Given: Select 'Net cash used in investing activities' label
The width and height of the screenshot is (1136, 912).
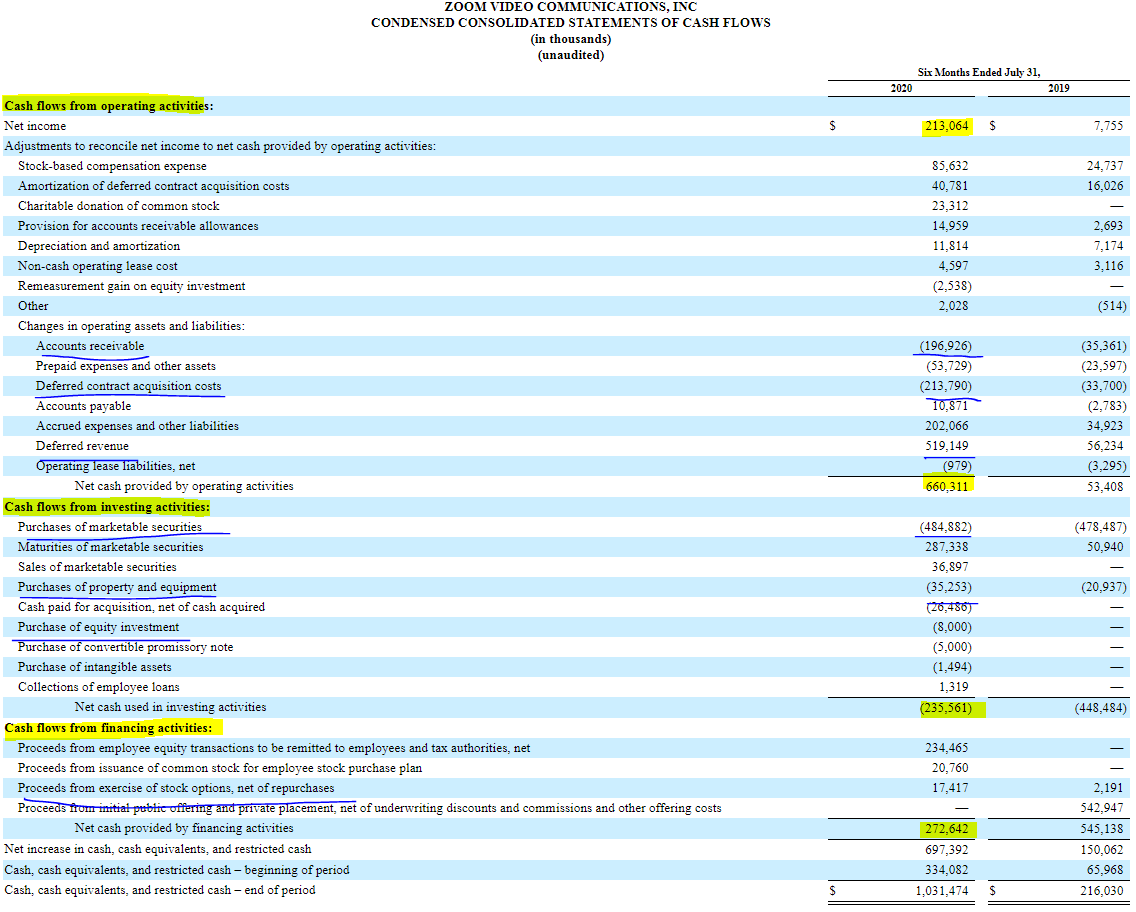Looking at the screenshot, I should click(170, 707).
